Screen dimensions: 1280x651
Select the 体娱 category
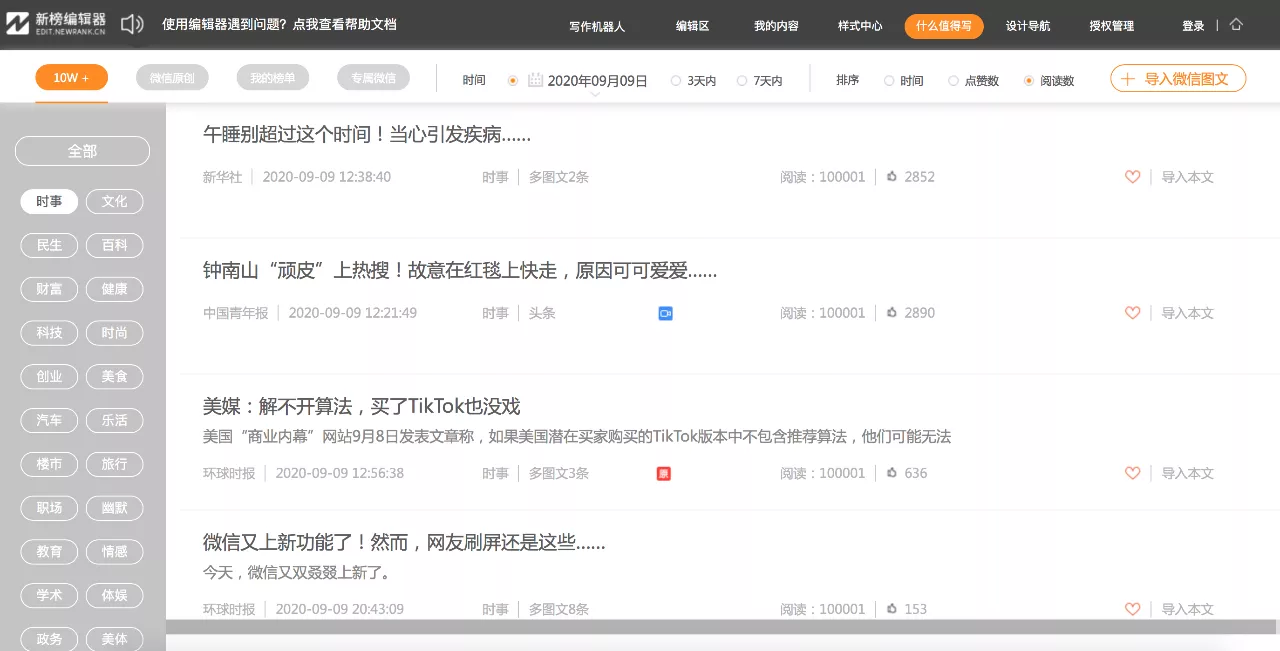coord(115,595)
